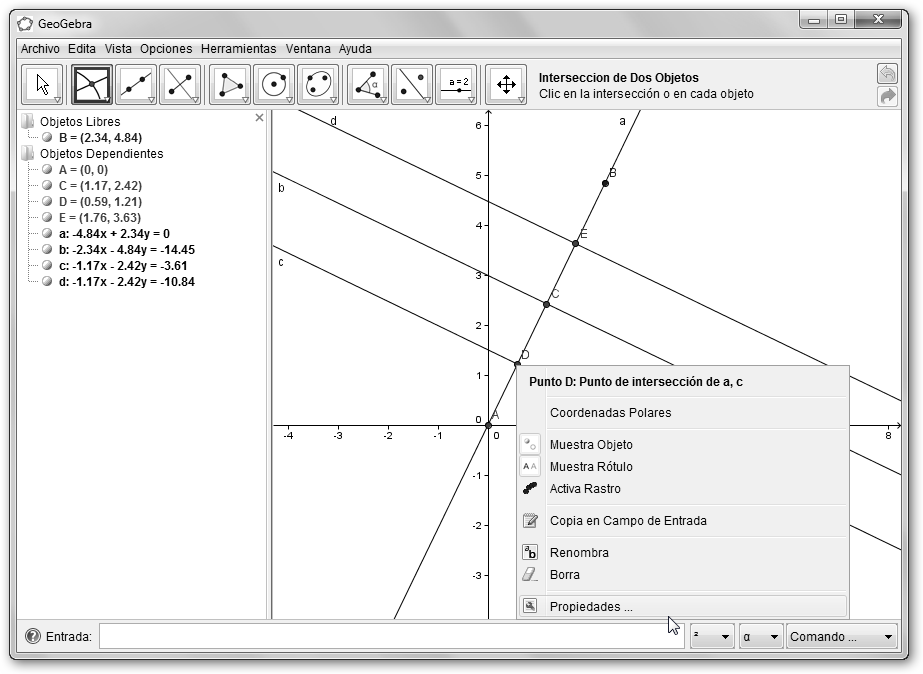Click Borra to delete point D
The height and width of the screenshot is (674, 923).
(564, 575)
